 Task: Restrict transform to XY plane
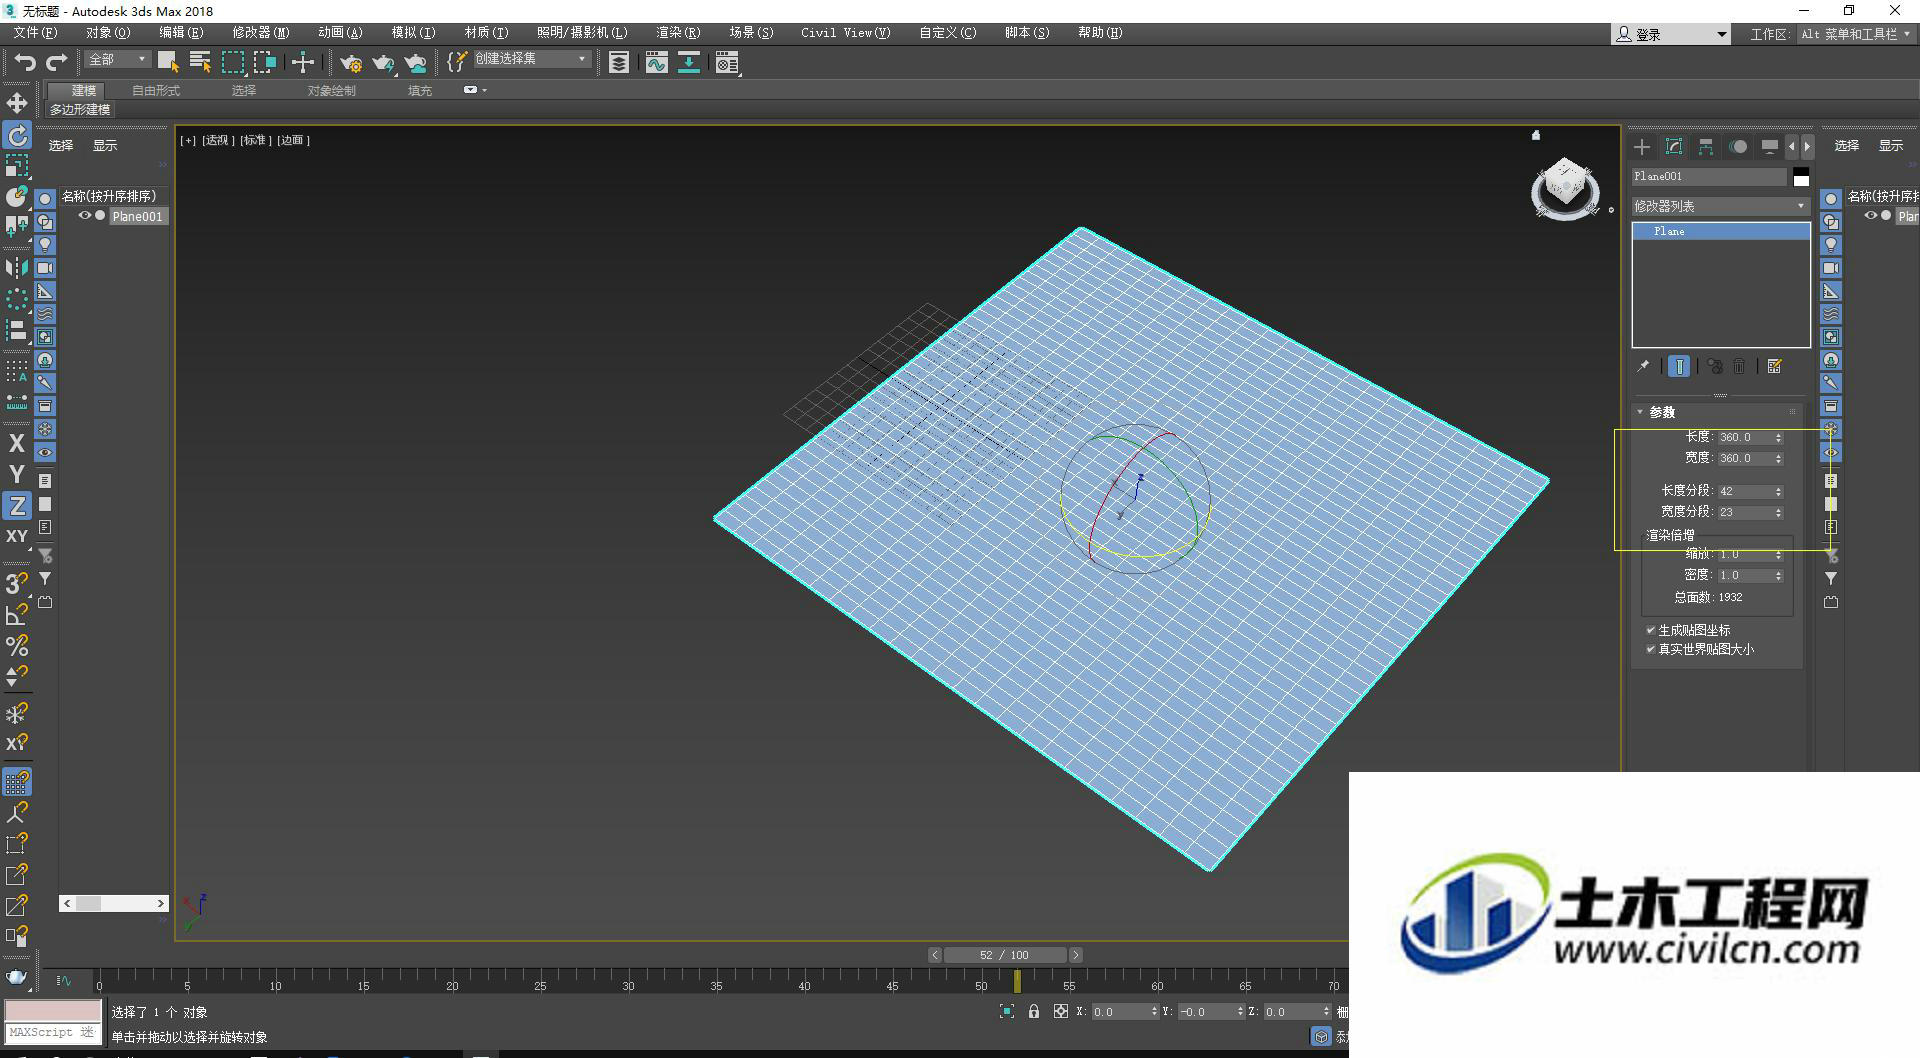pos(17,536)
